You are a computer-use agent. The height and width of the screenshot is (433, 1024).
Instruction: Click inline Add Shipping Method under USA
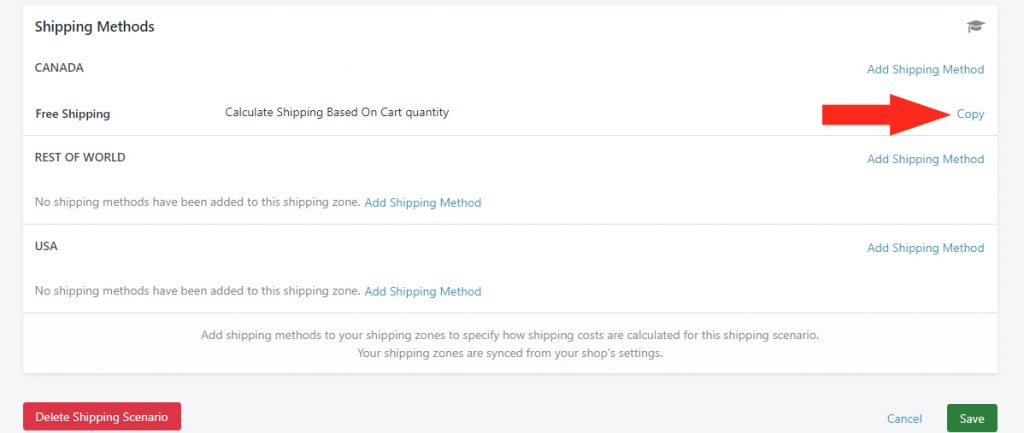click(x=422, y=292)
